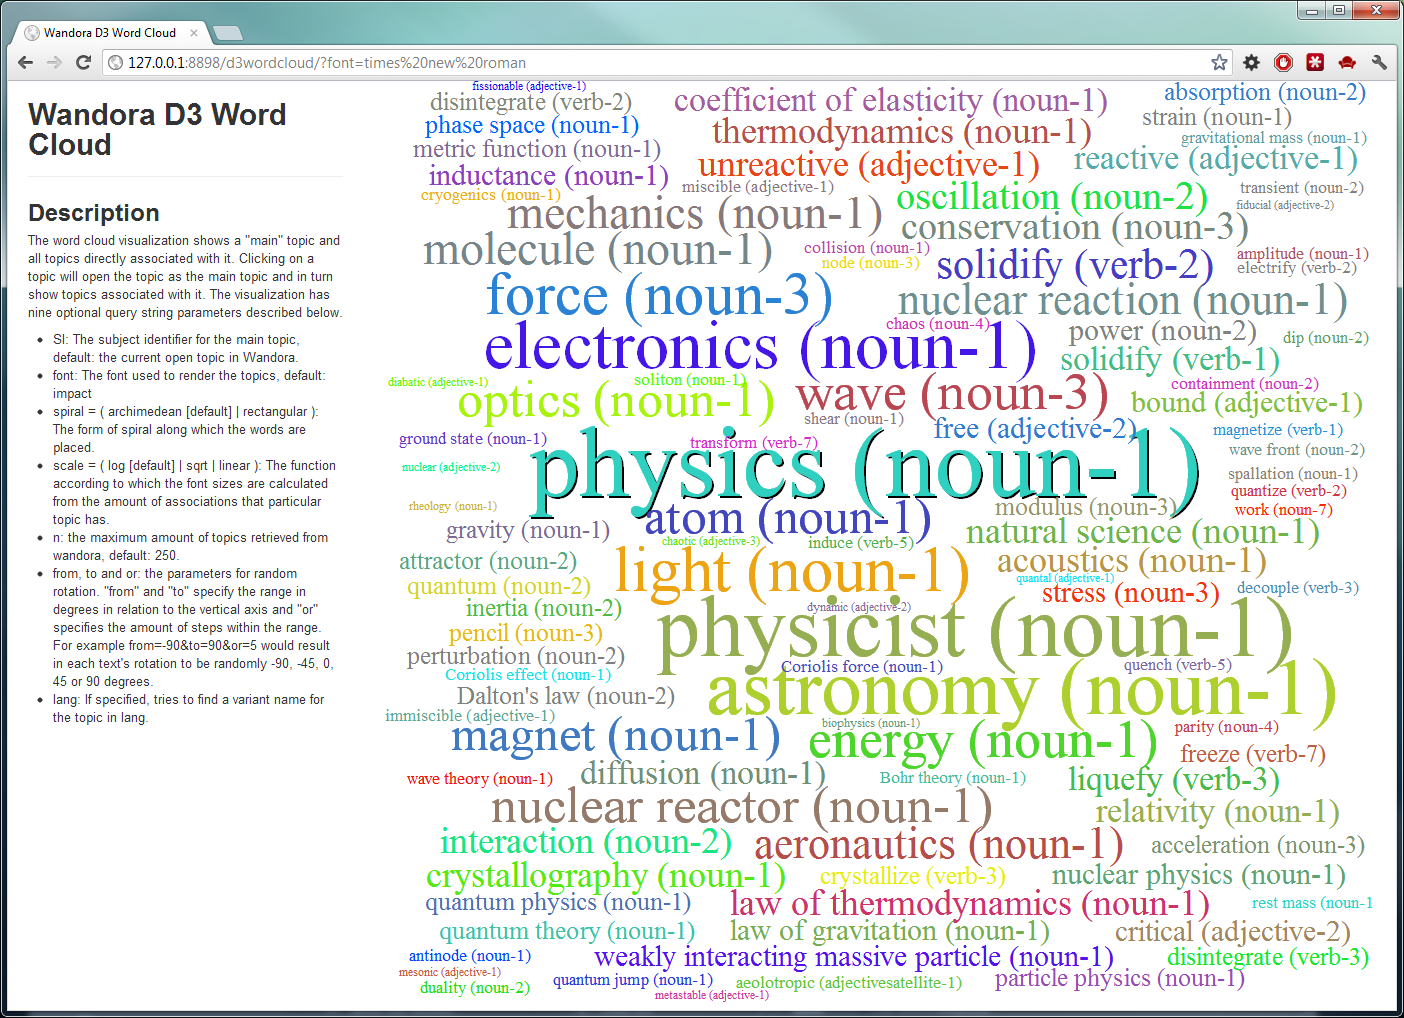
Task: Bookmark the page using the star icon
Action: coord(1219,62)
